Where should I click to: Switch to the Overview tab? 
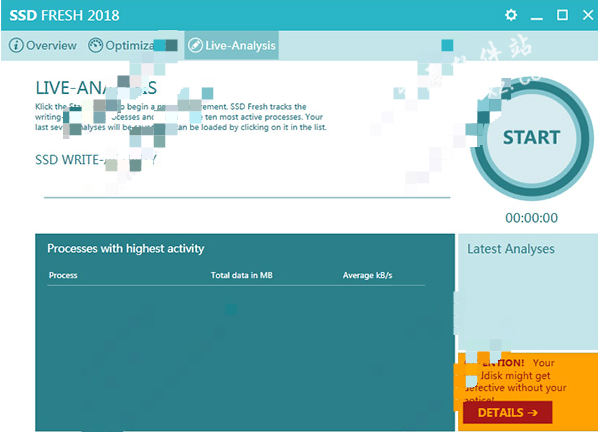tap(43, 45)
